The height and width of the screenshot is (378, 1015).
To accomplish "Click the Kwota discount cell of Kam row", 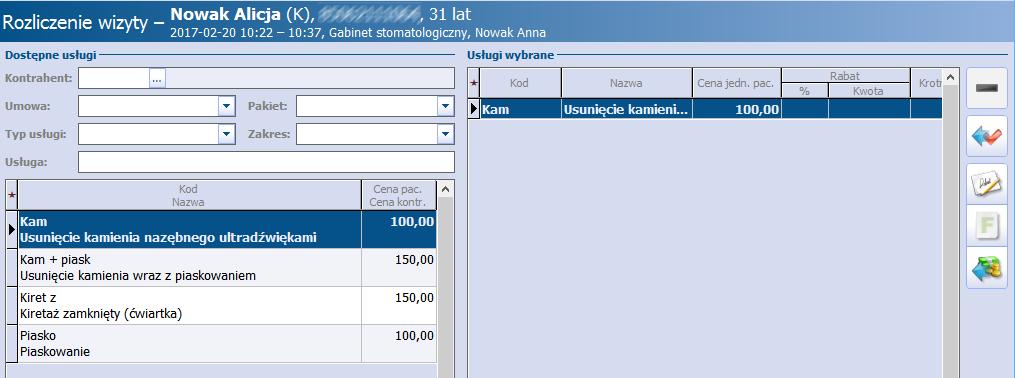I will (x=869, y=109).
